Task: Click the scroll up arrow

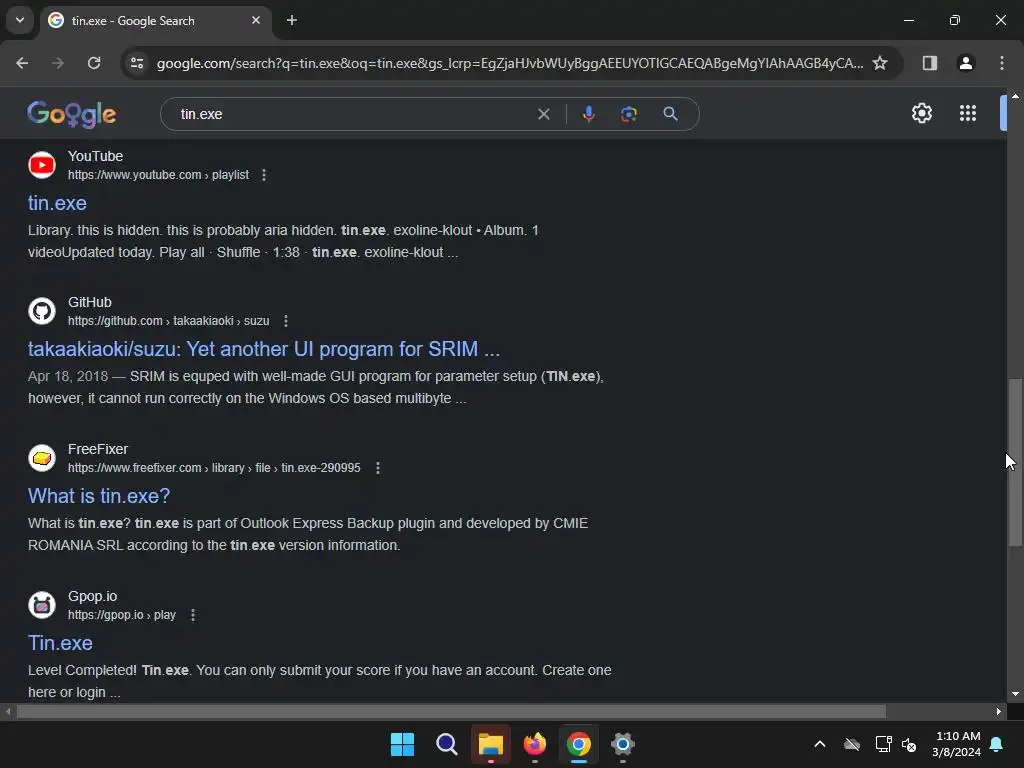Action: (x=1015, y=96)
